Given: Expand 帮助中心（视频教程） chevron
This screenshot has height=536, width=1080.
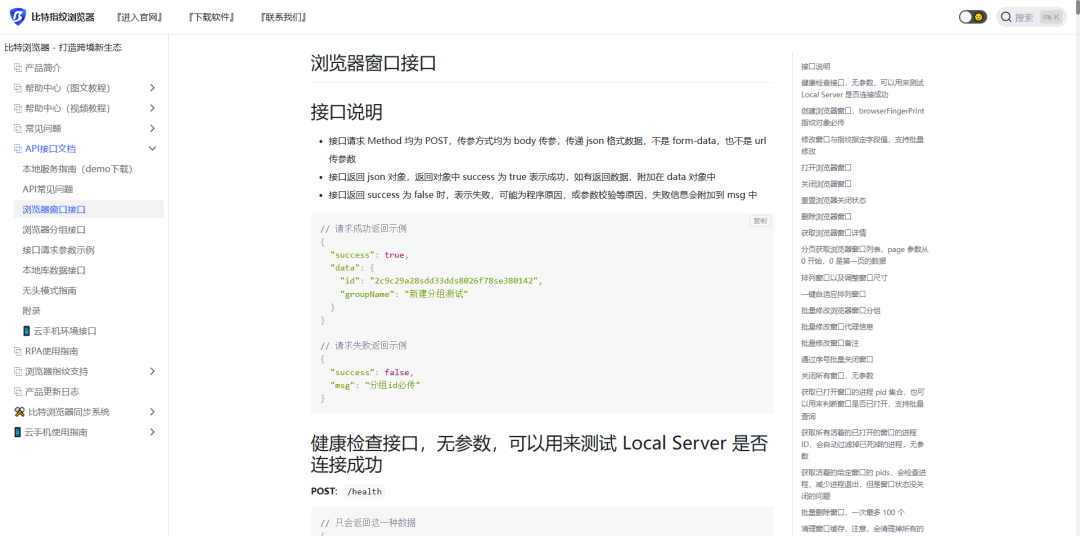Looking at the screenshot, I should 152,108.
